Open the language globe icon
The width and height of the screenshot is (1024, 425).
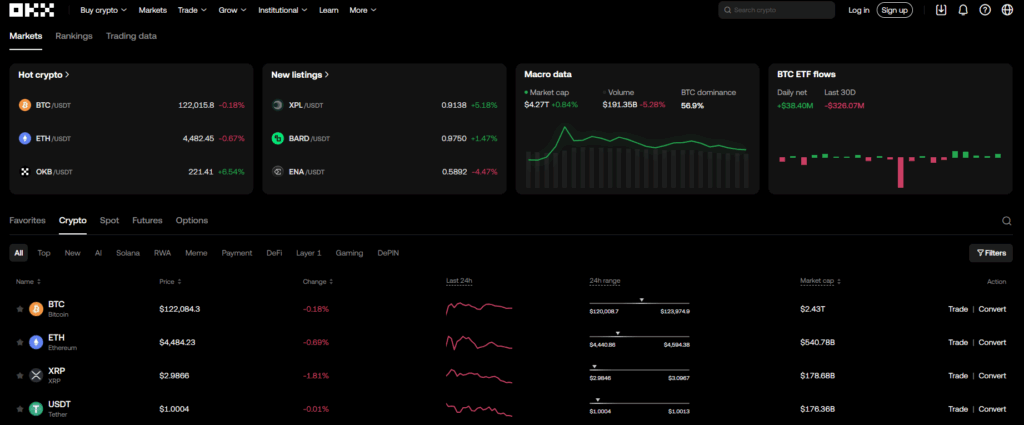tap(1007, 10)
